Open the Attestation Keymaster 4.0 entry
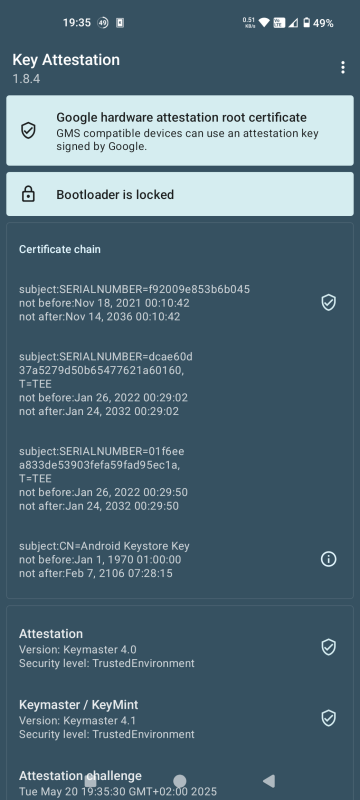 coord(179,648)
